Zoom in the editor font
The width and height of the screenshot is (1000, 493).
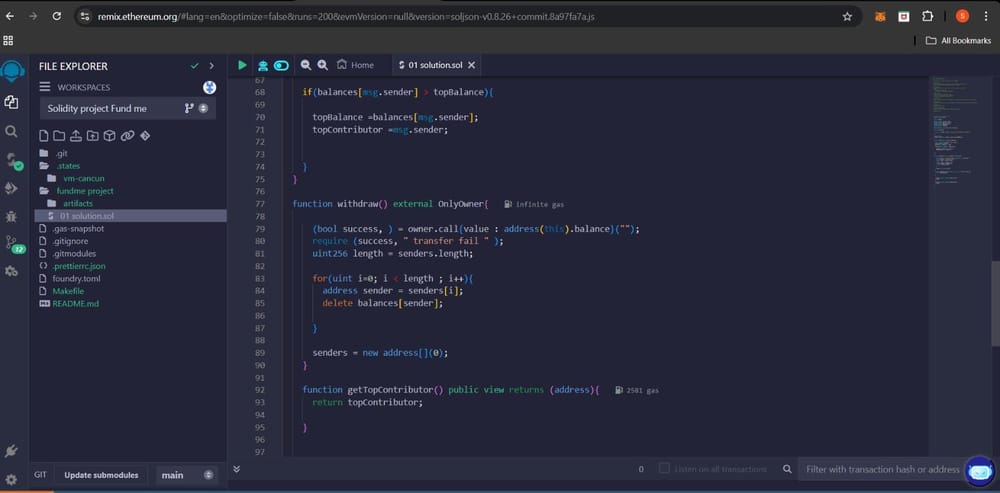(323, 65)
